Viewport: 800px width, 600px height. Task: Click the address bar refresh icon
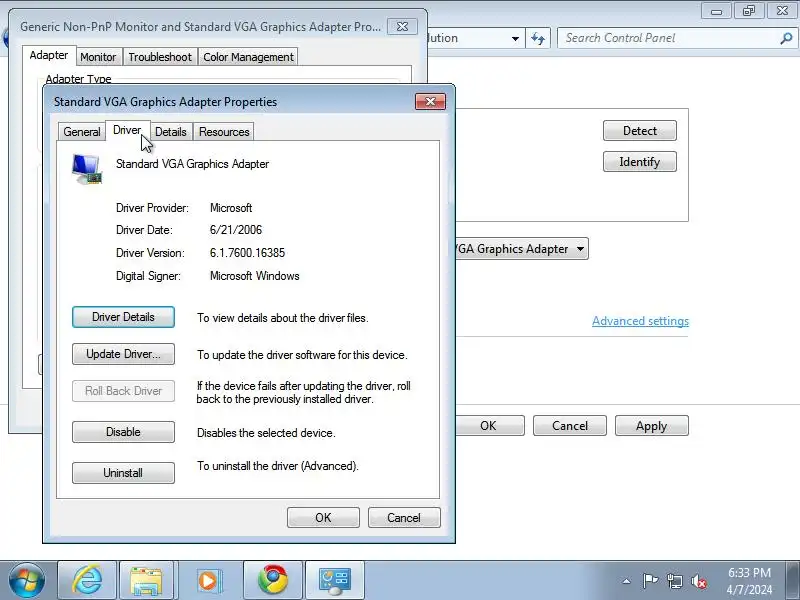pos(538,38)
